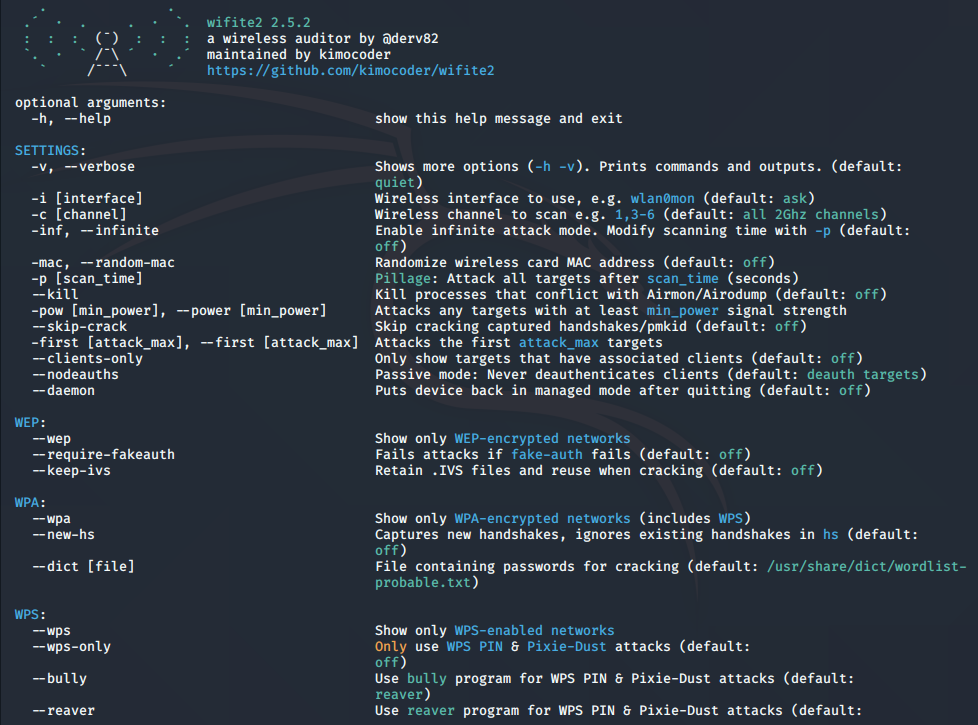Viewport: 978px width, 725px height.
Task: Click the wifite2 2.5.2 title text
Action: [259, 22]
